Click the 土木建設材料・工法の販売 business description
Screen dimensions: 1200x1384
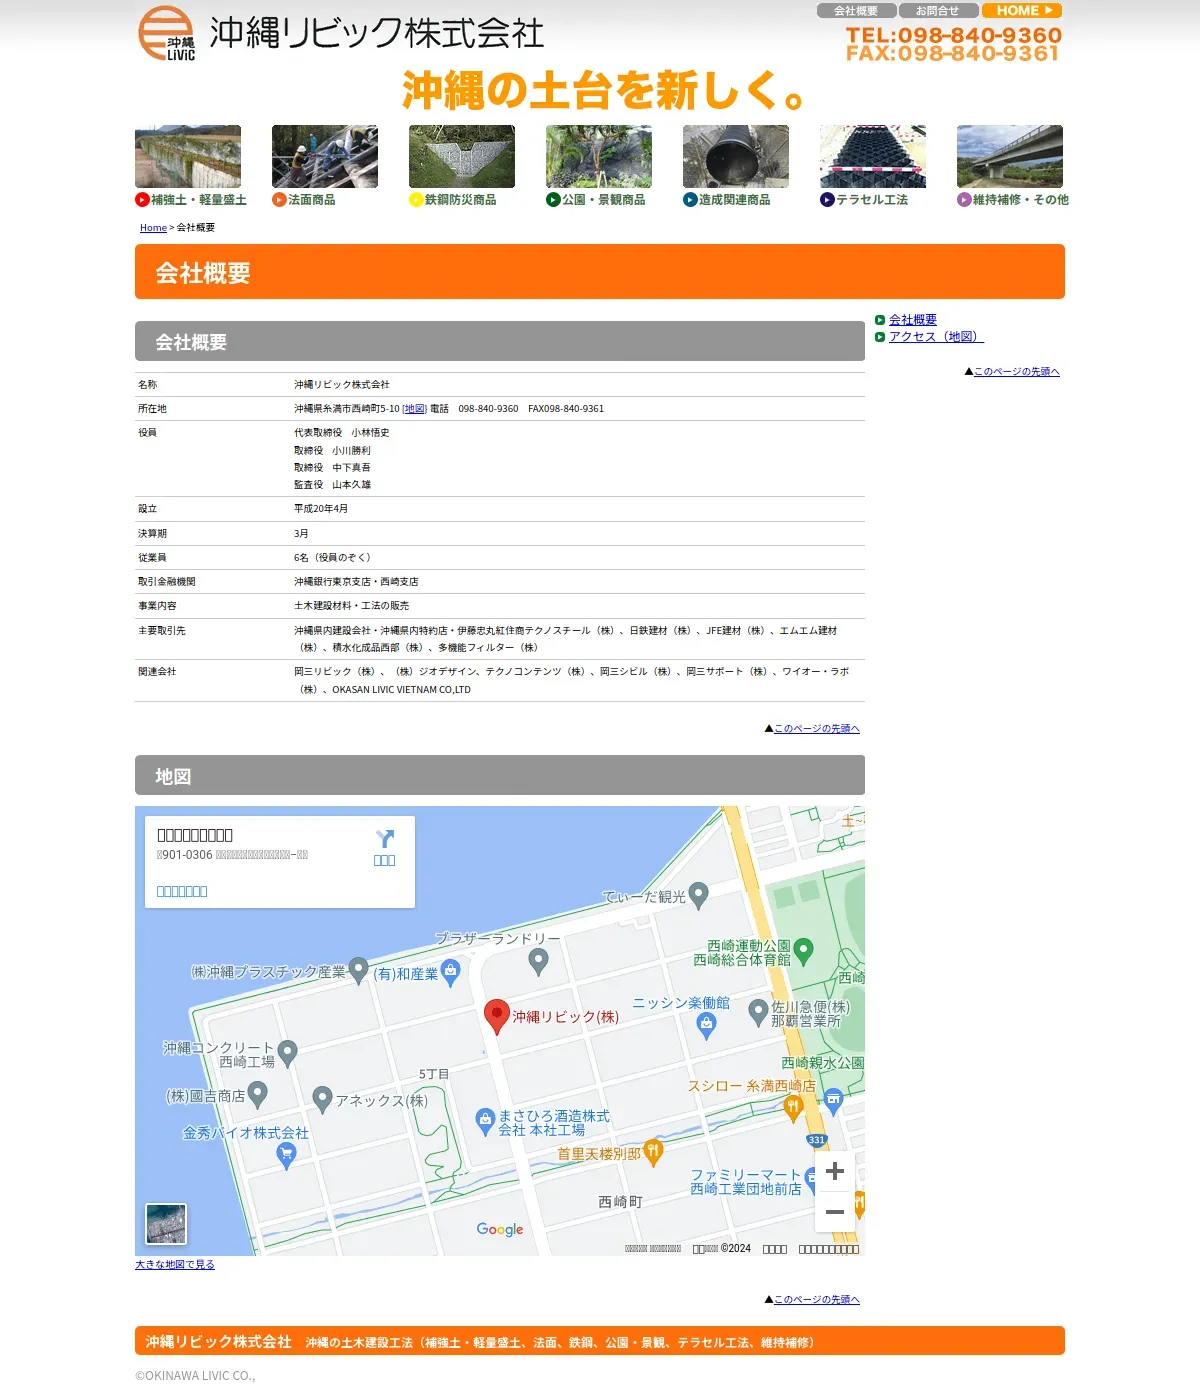[x=351, y=606]
